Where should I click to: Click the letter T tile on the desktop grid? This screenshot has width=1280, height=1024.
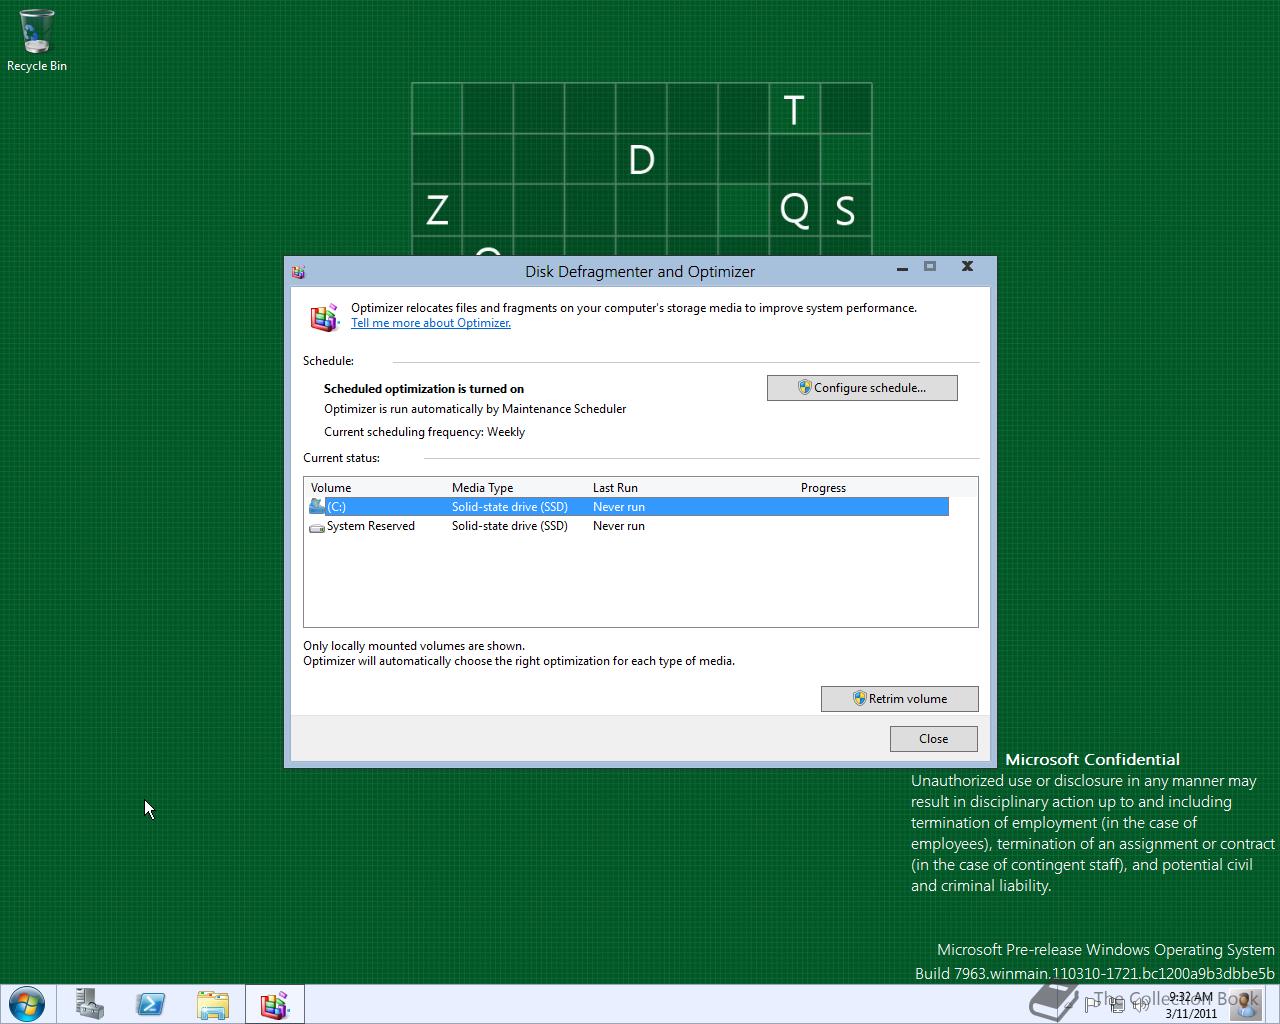pos(794,109)
